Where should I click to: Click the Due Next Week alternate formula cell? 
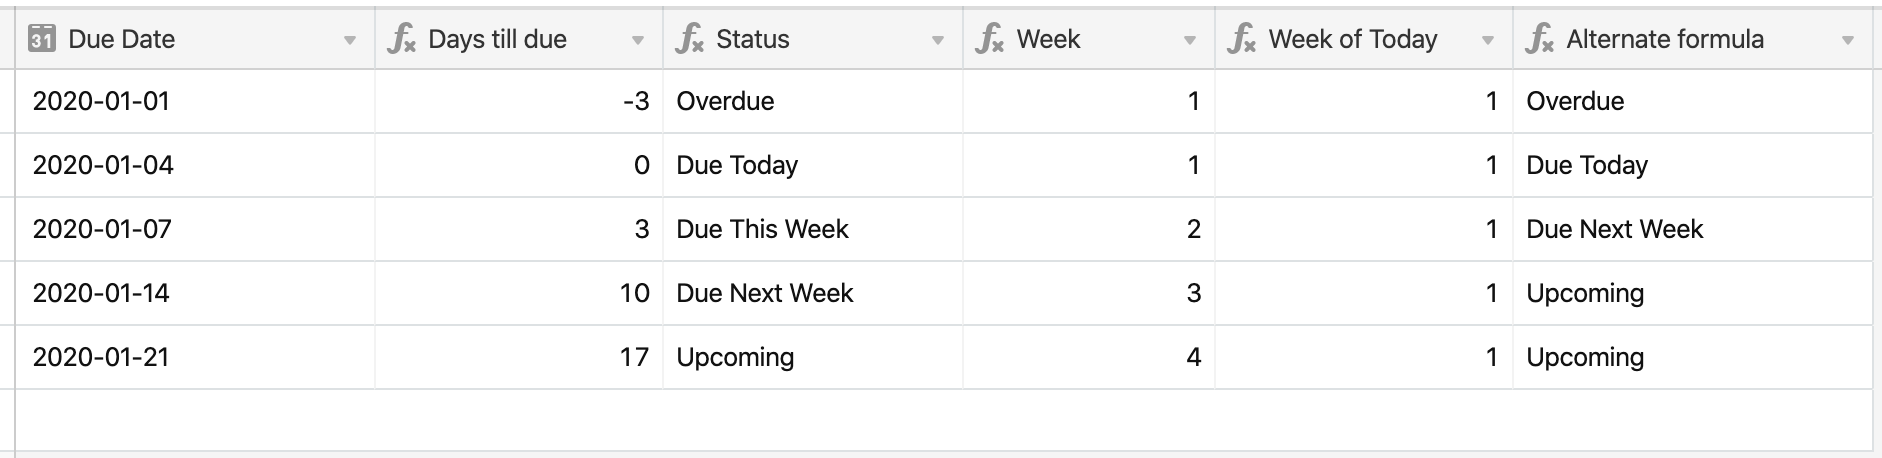coord(1693,229)
